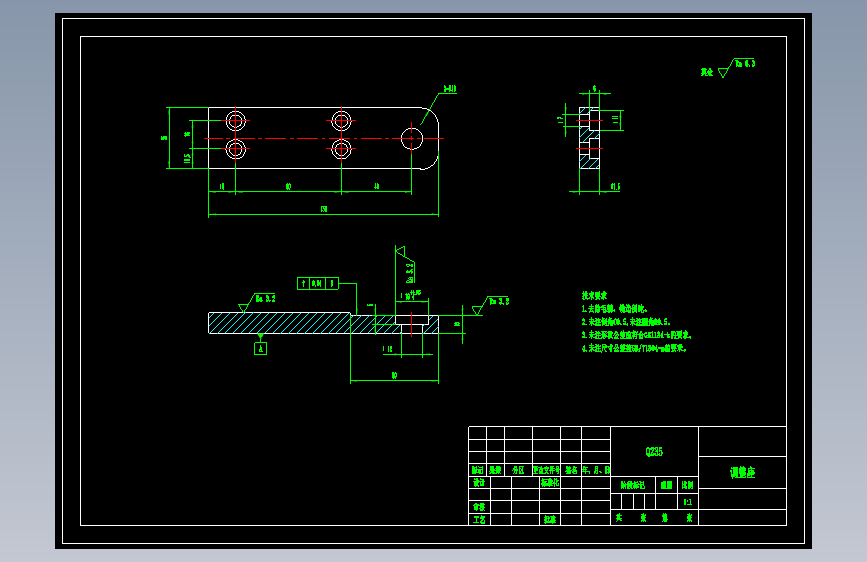Click the 比例 label cell
The image size is (867, 562).
tap(687, 485)
